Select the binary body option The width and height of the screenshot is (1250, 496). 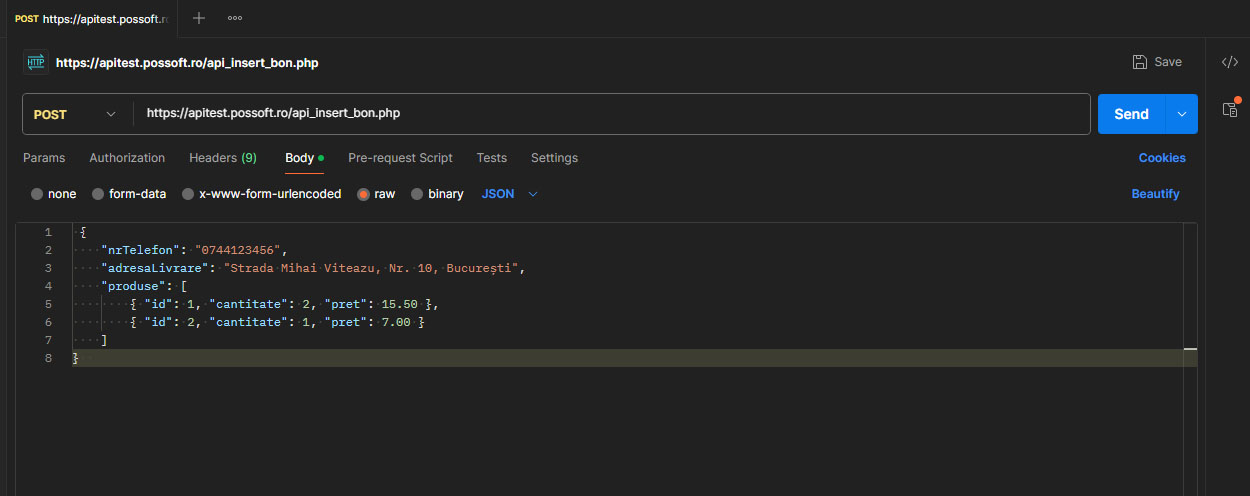tap(437, 194)
